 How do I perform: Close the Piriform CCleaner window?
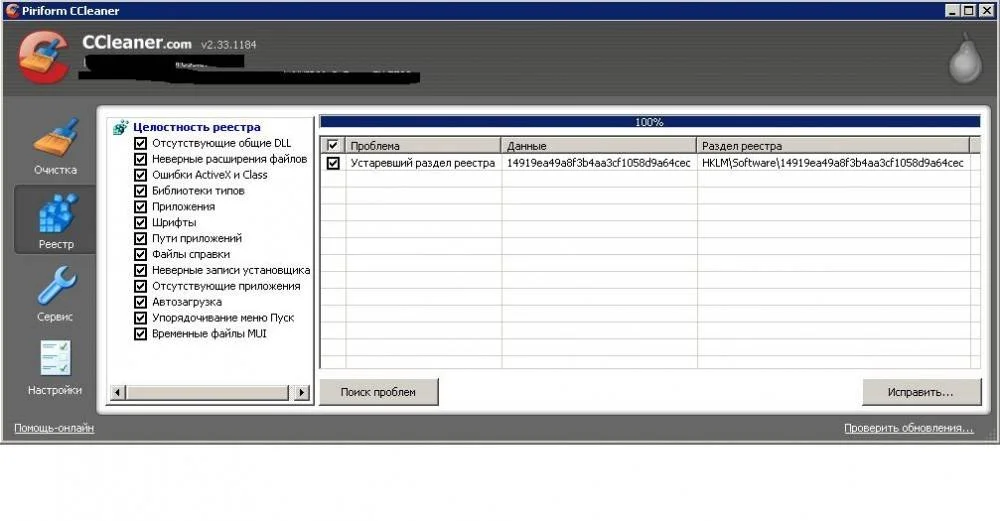coord(986,10)
